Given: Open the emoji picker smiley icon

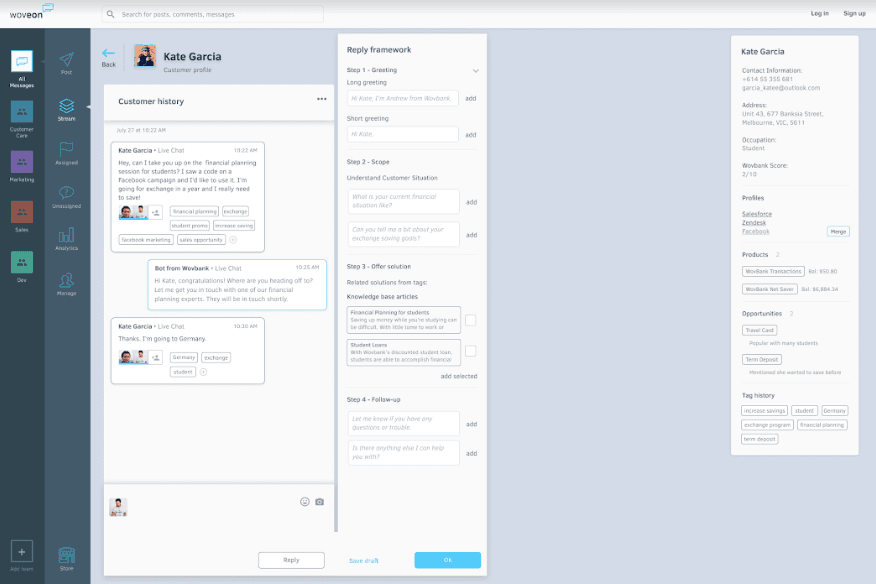Looking at the screenshot, I should pyautogui.click(x=305, y=502).
